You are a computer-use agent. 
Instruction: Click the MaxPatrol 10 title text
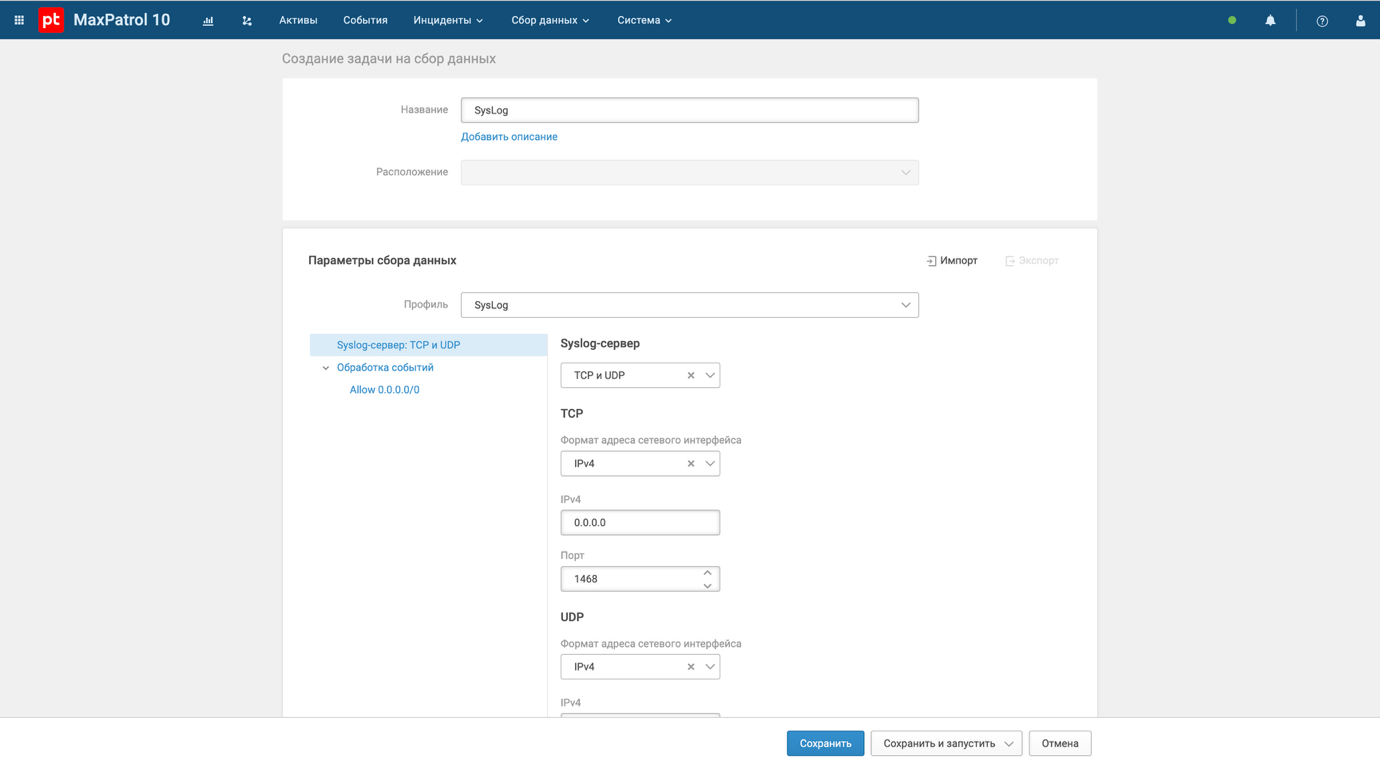point(122,20)
